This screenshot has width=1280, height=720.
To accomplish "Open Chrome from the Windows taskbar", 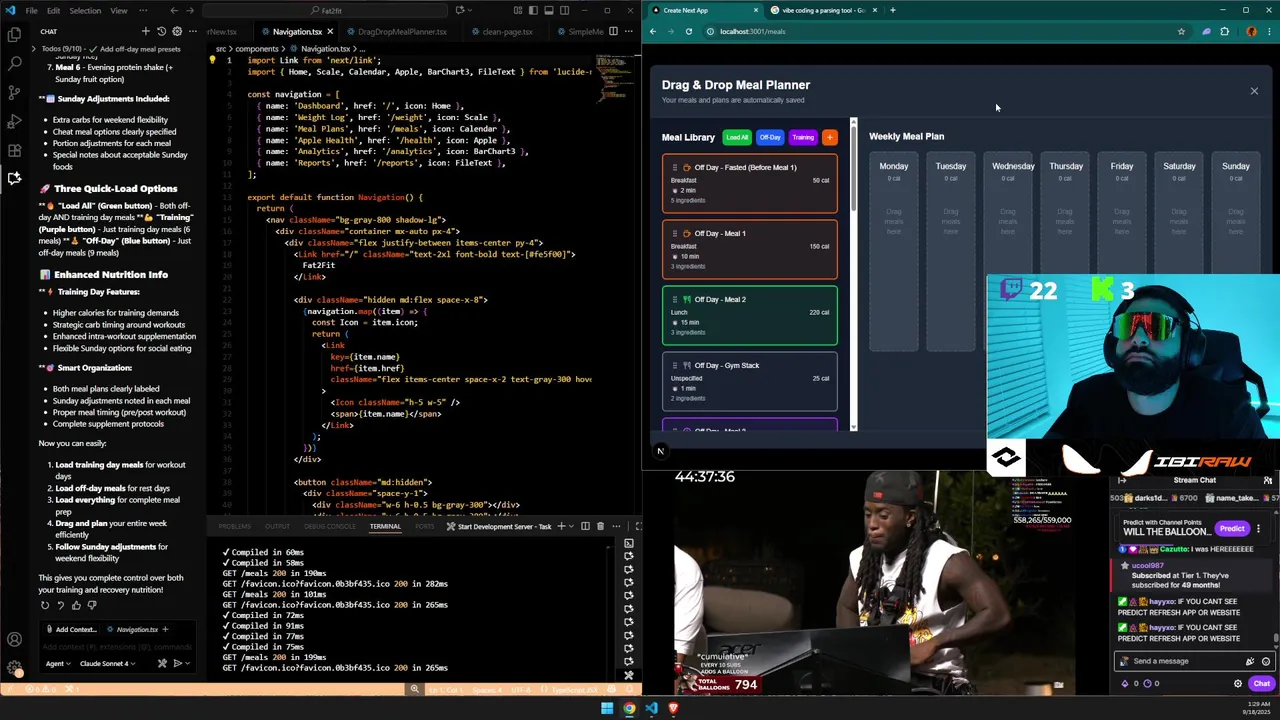I will [629, 708].
